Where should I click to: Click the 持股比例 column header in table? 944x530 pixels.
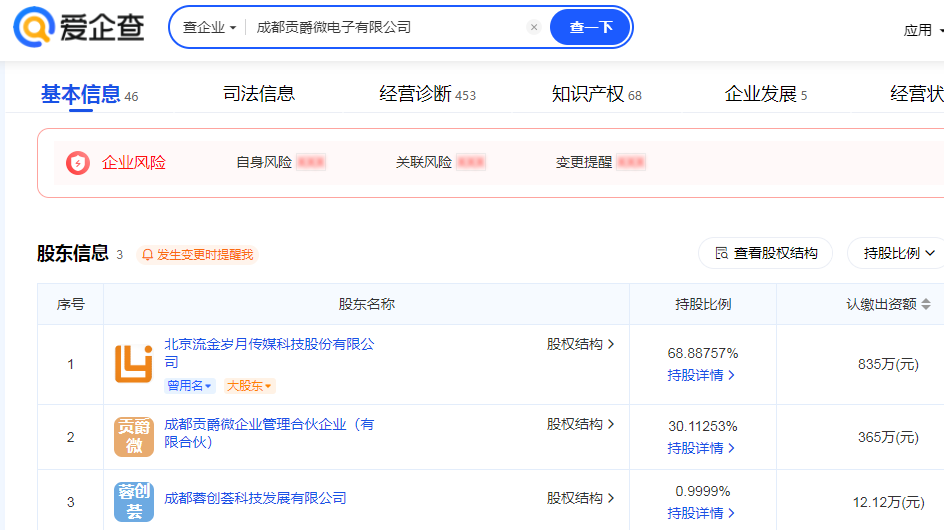703,304
